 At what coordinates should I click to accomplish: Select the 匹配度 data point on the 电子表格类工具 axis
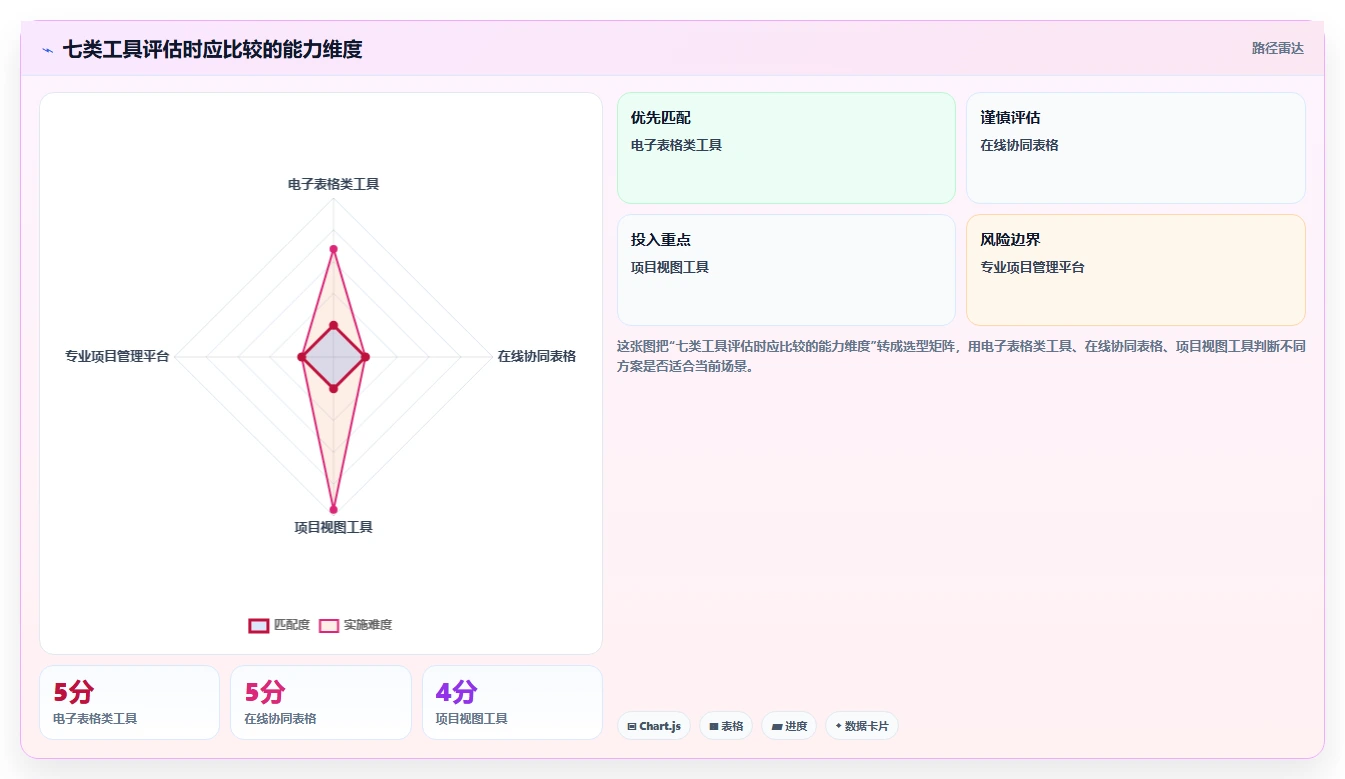click(x=333, y=325)
